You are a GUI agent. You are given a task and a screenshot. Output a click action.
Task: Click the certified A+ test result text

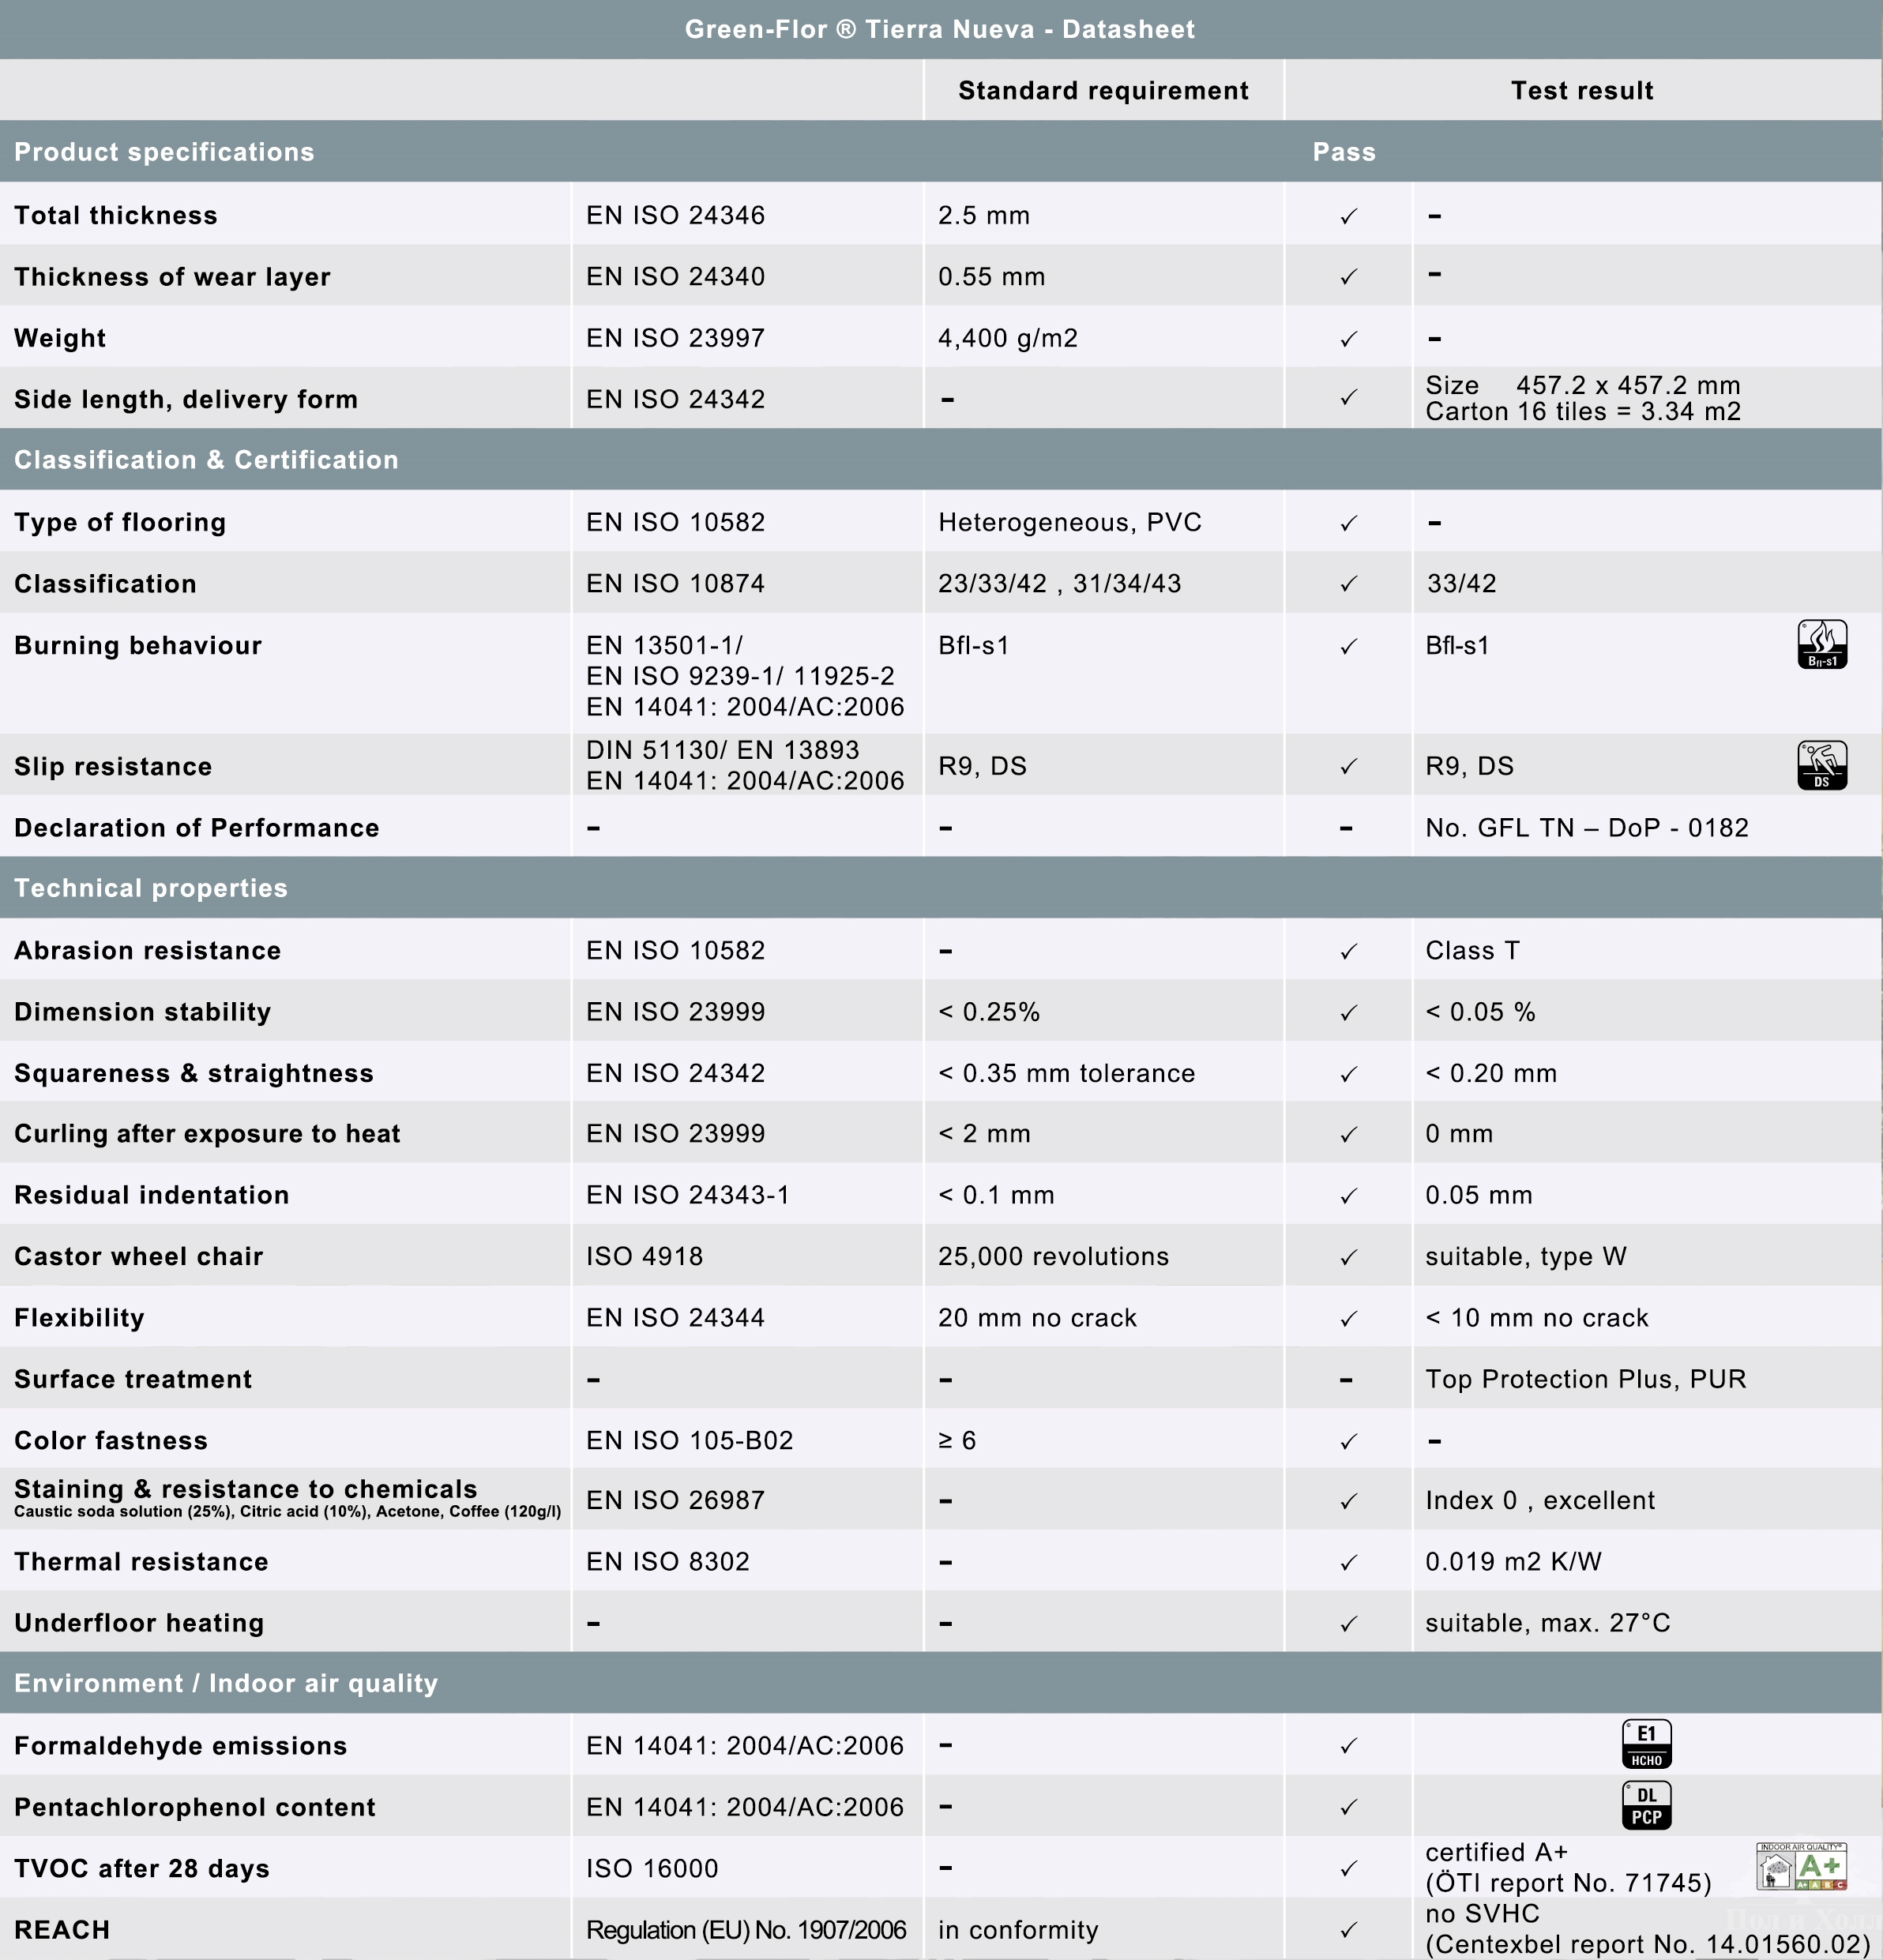coord(1496,1852)
